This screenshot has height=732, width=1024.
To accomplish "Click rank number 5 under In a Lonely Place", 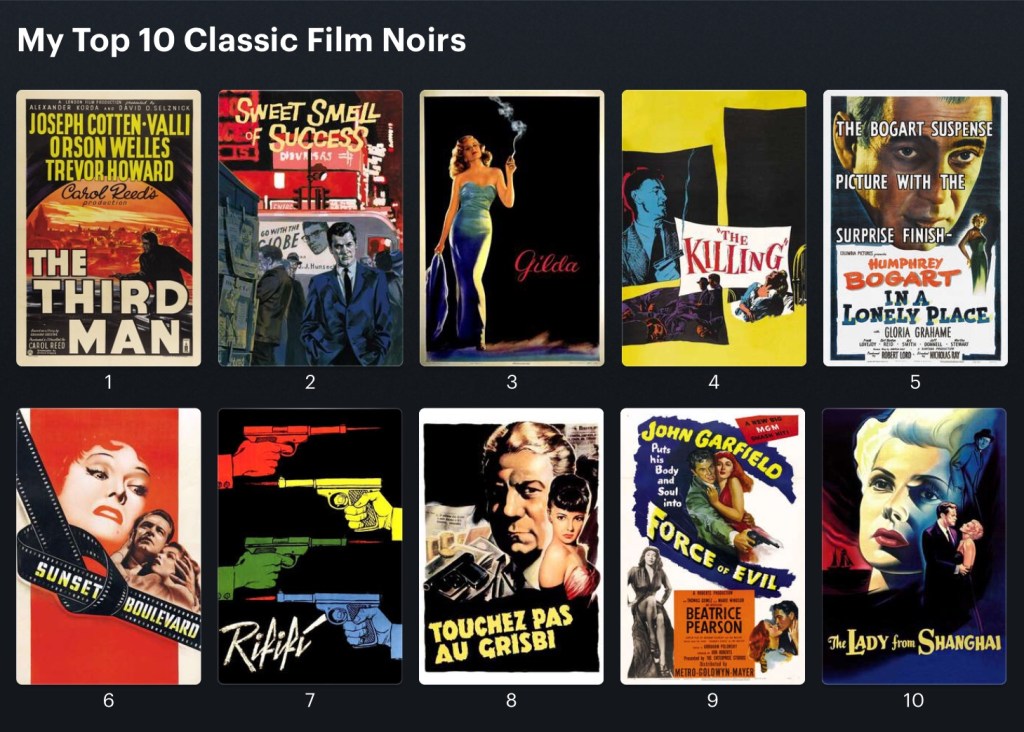I will [x=916, y=382].
